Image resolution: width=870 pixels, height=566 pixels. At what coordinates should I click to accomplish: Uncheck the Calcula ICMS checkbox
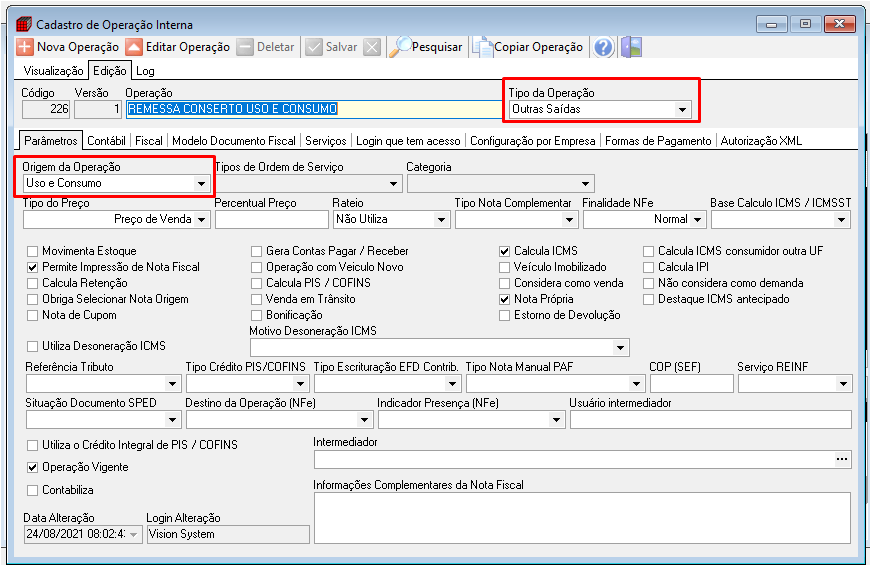coord(504,251)
